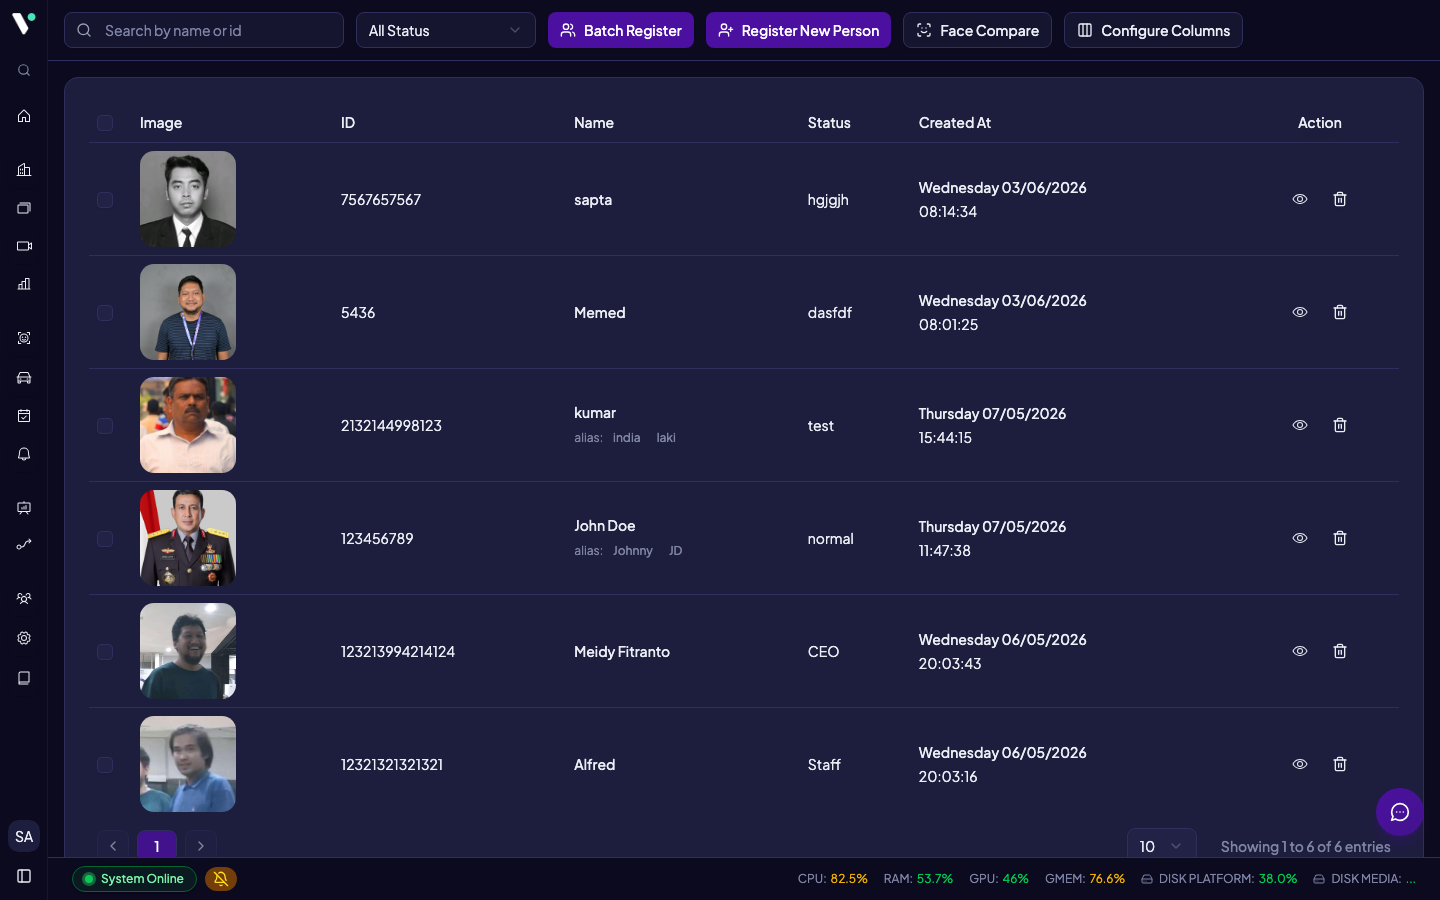The image size is (1440, 900).
Task: Go to the next page arrow
Action: [x=201, y=846]
